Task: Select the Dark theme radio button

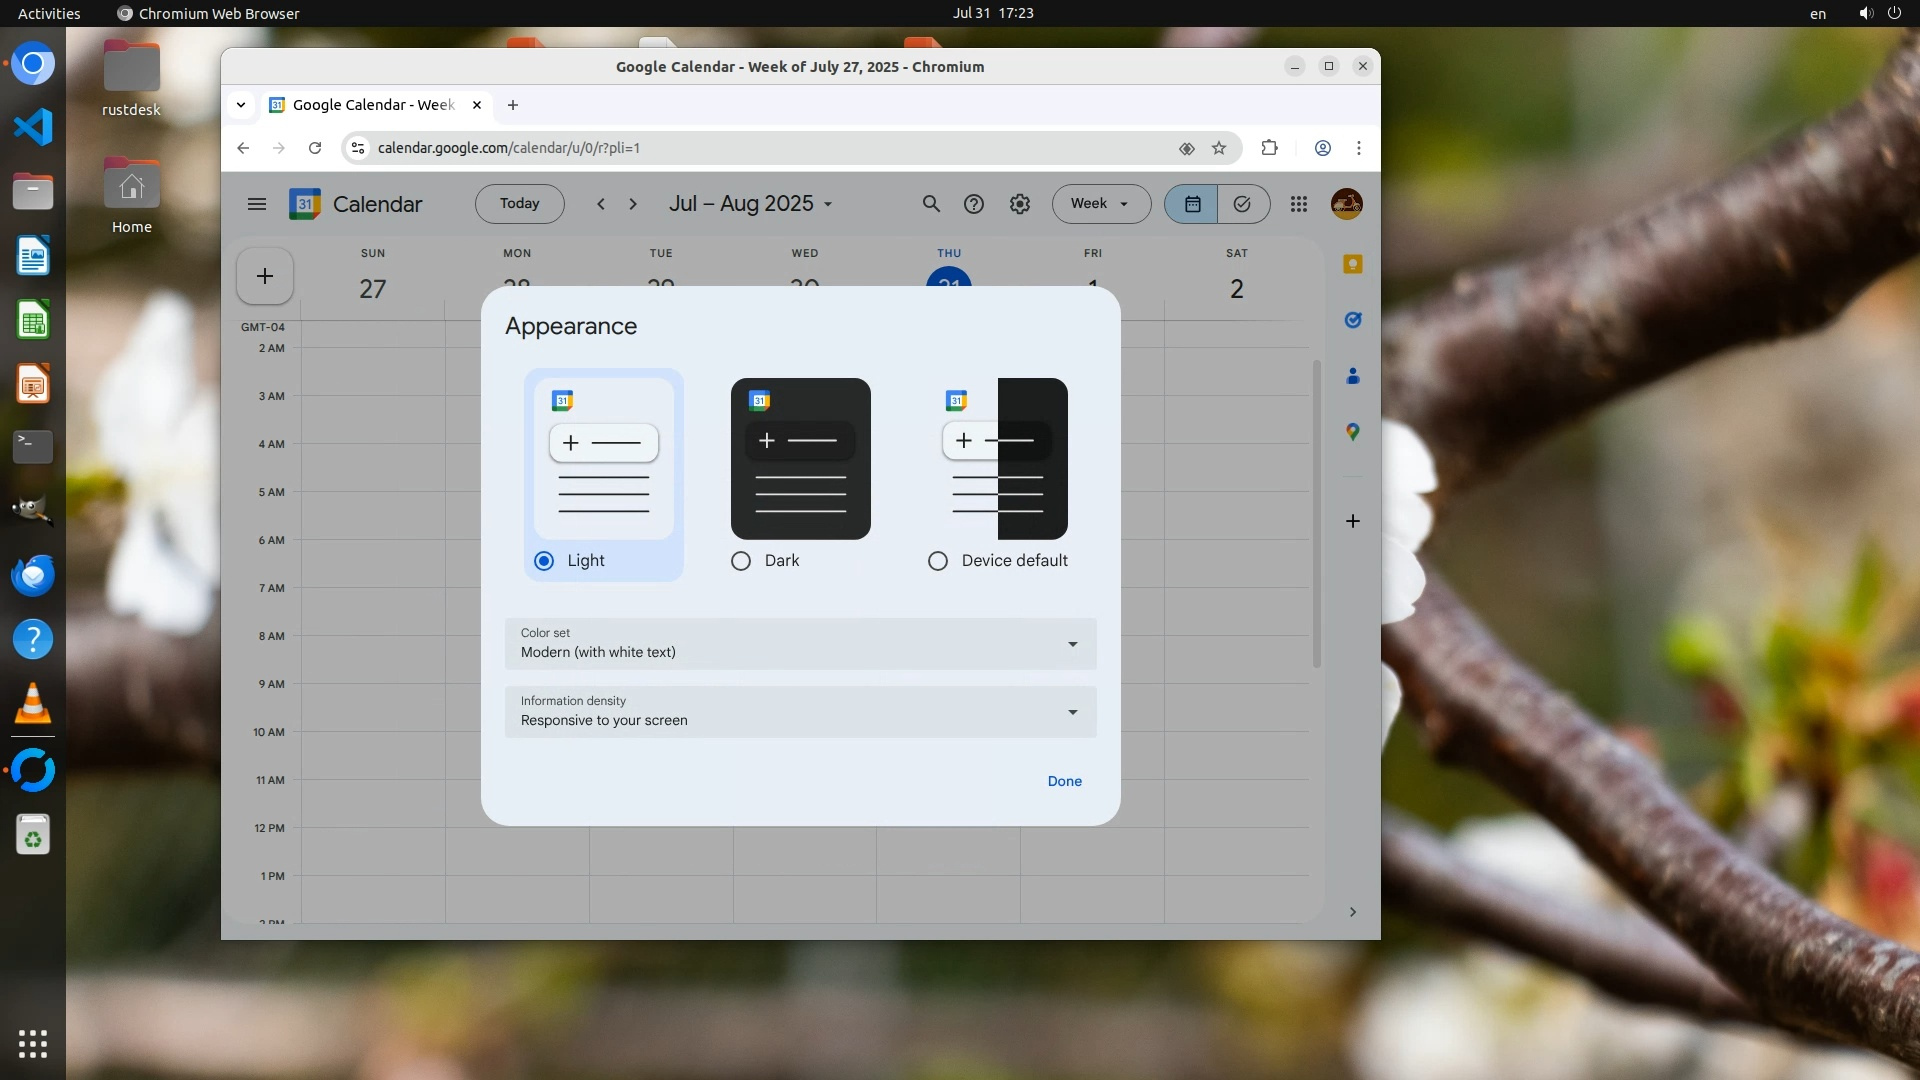Action: [741, 561]
